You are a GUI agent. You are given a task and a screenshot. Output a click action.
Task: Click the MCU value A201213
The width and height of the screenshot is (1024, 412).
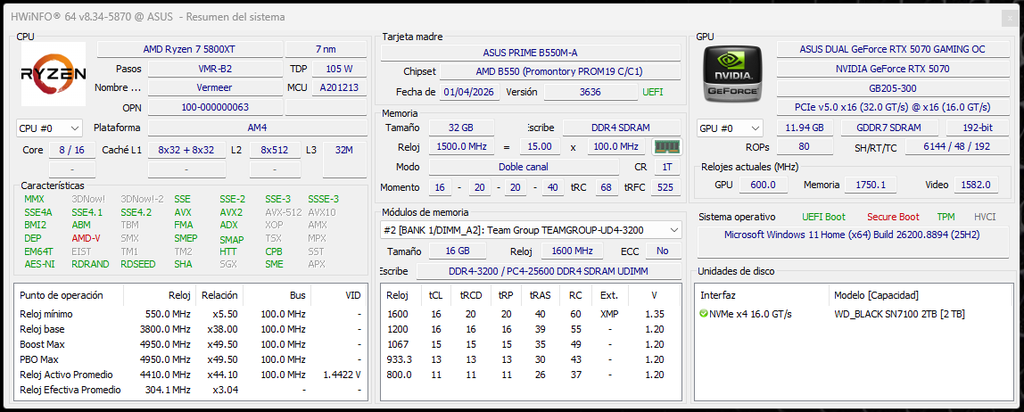[x=340, y=87]
